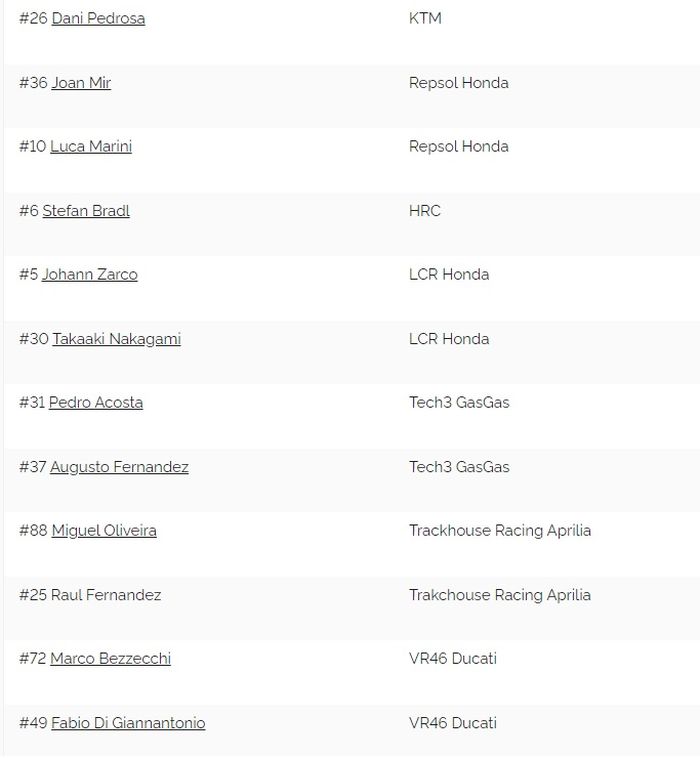
Task: Open the Dani Pedrosa rider link
Action: point(98,18)
